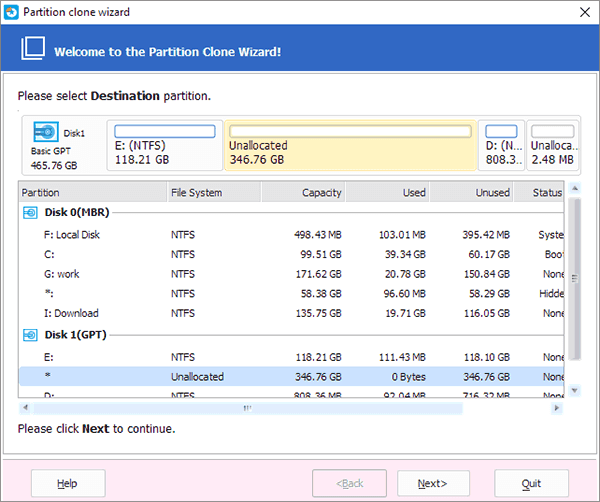This screenshot has height=502, width=600.
Task: Click the Partition clone wizard title icon
Action: (12, 12)
